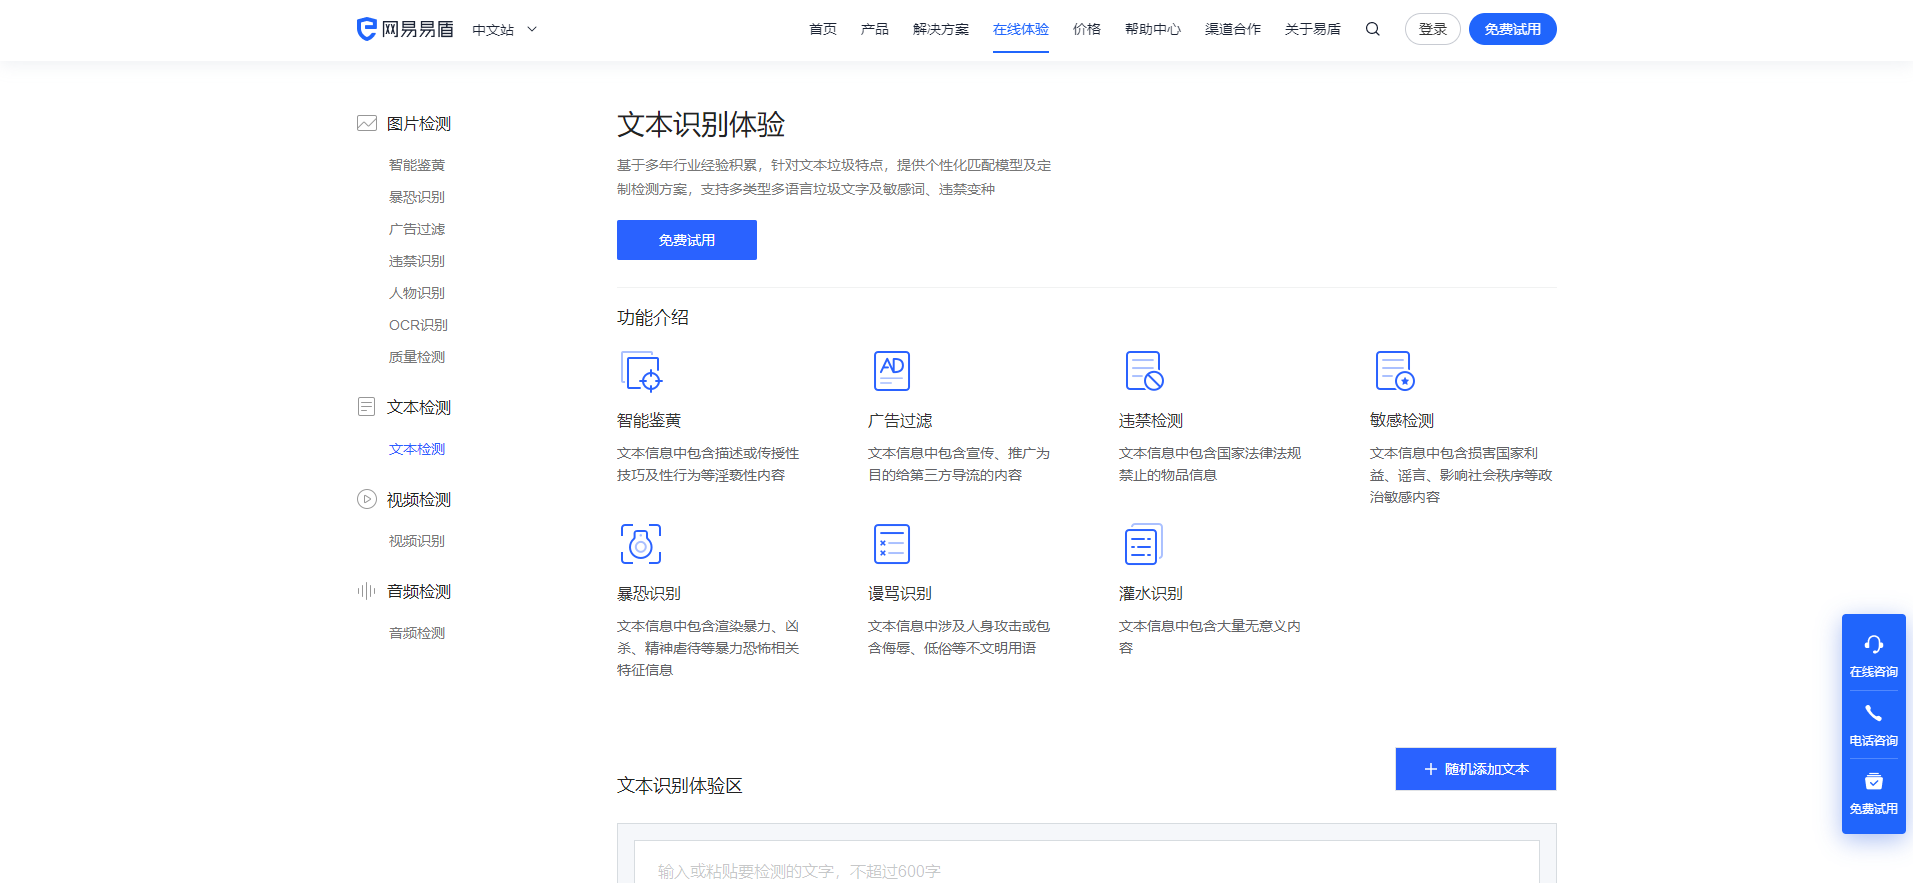Select OCR识别 in the sidebar
1913x883 pixels.
click(x=418, y=325)
